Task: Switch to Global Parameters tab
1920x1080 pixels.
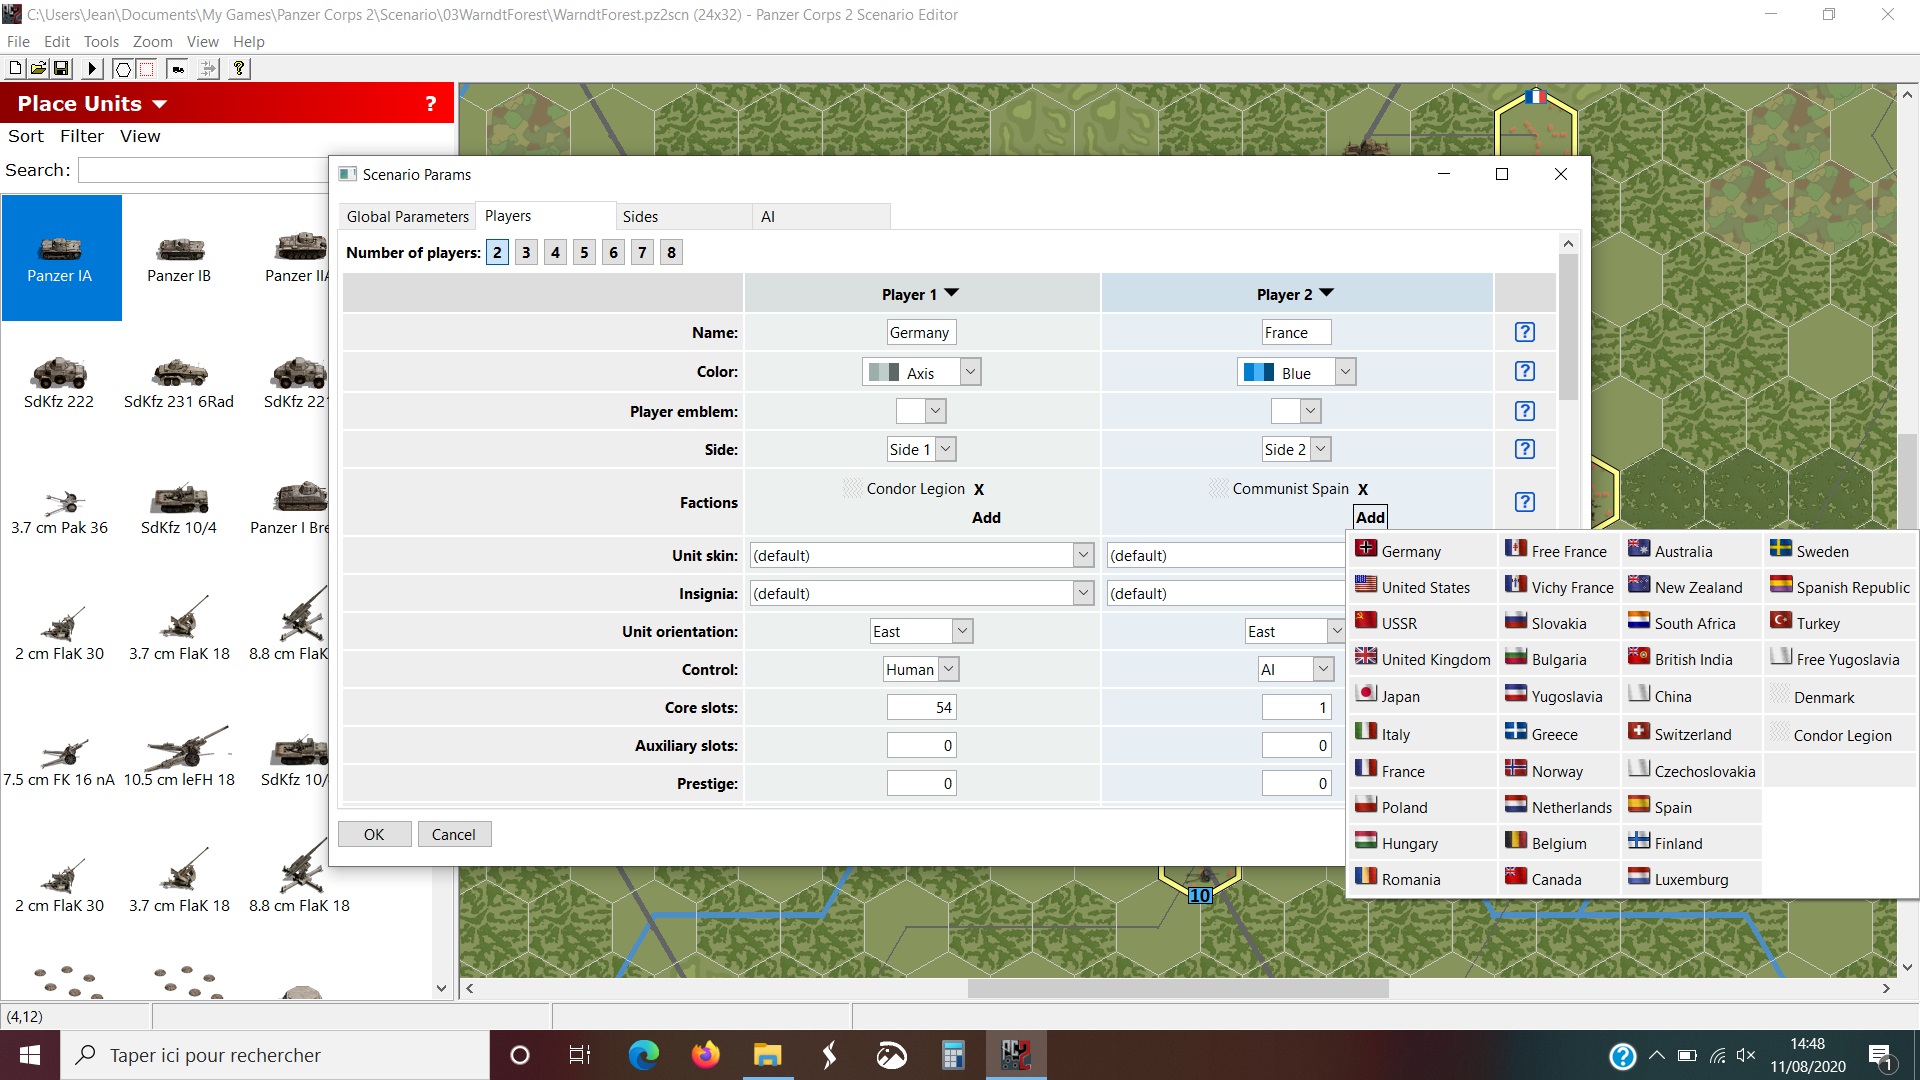Action: (x=407, y=216)
